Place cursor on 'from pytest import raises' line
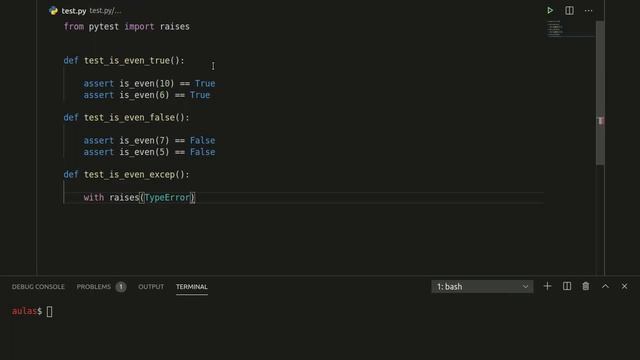Image resolution: width=640 pixels, height=360 pixels. 127,27
